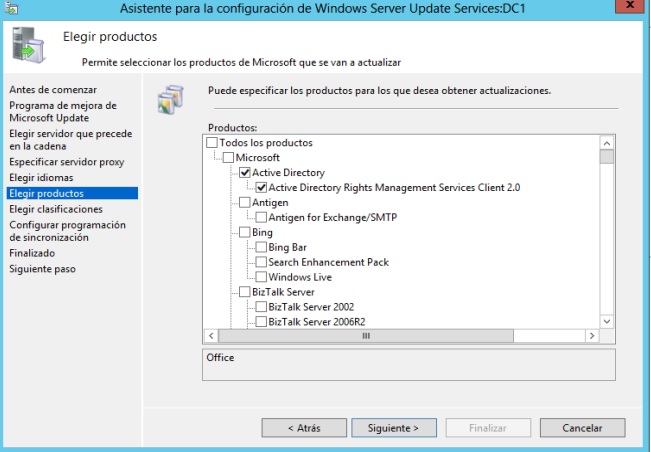Click the Cancelar button
This screenshot has width=651, height=452.
[582, 428]
